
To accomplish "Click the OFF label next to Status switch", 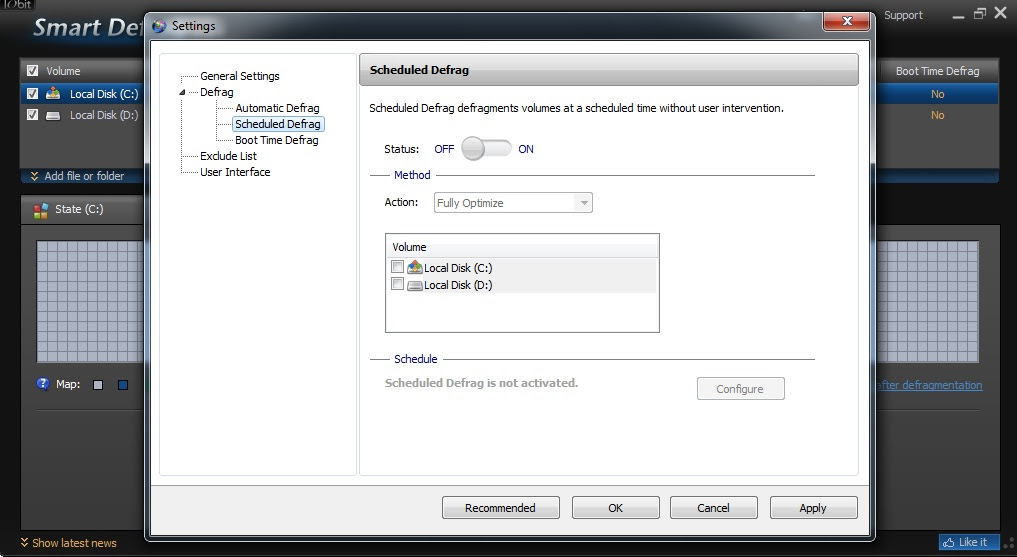I will [x=444, y=149].
